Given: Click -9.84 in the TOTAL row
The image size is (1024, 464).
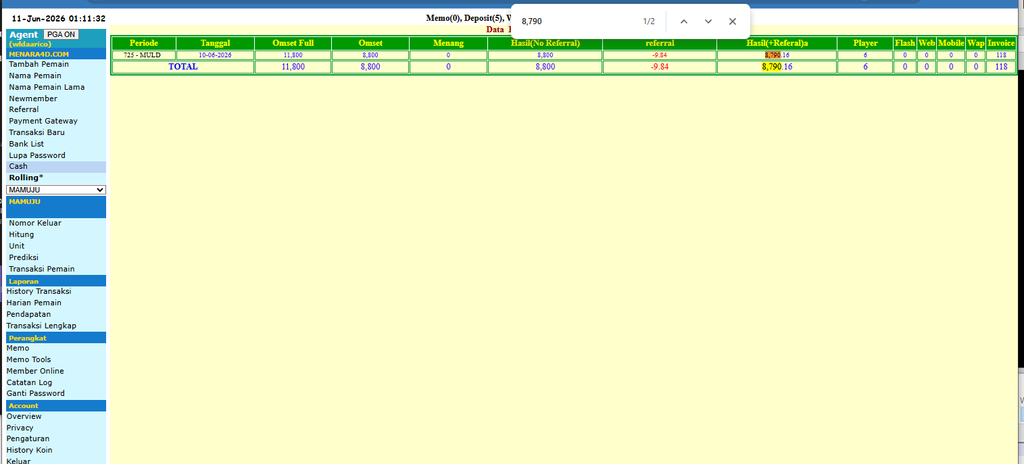Looking at the screenshot, I should tap(660, 67).
